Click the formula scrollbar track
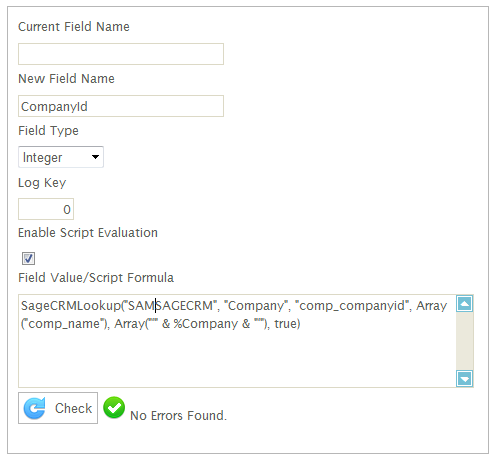 click(465, 341)
